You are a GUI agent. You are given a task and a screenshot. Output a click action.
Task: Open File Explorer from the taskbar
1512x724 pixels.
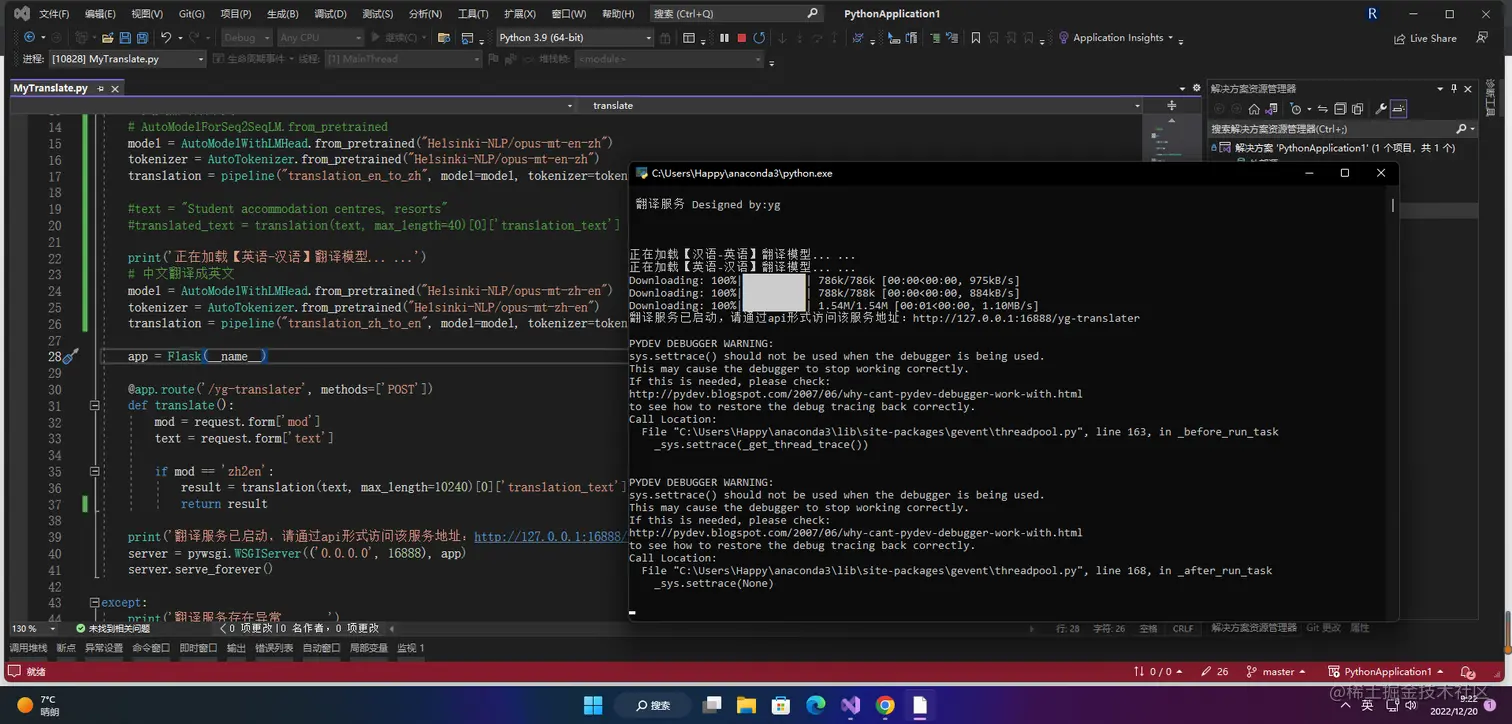(x=747, y=705)
